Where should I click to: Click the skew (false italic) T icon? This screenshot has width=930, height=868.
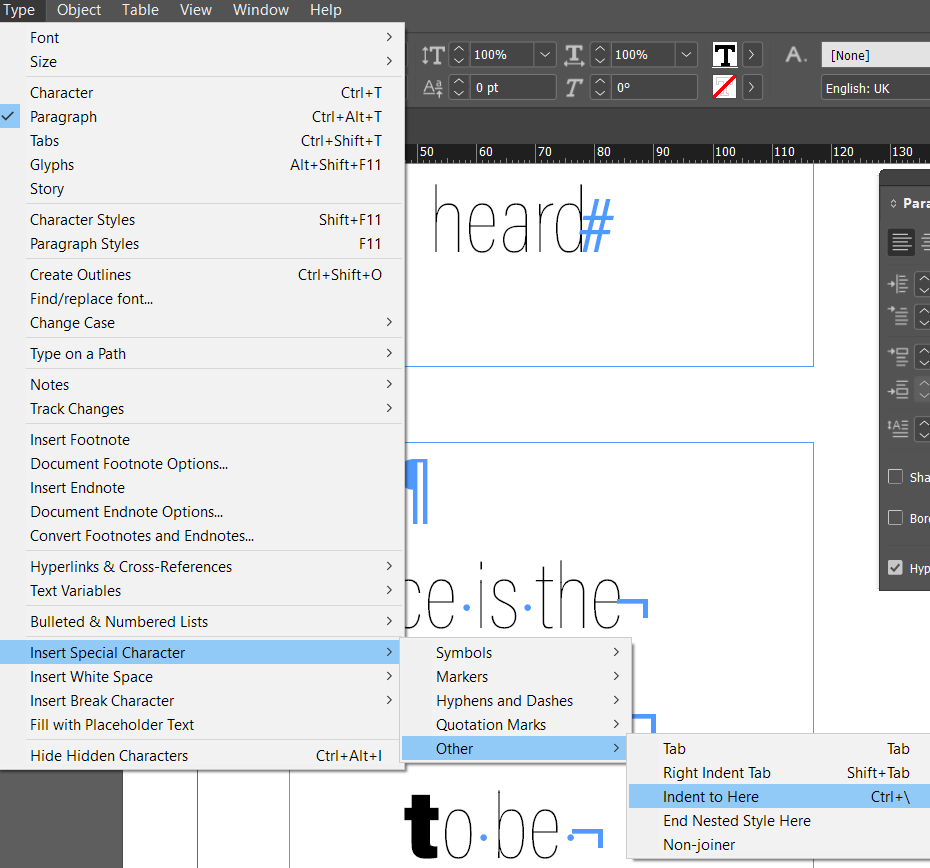click(574, 88)
